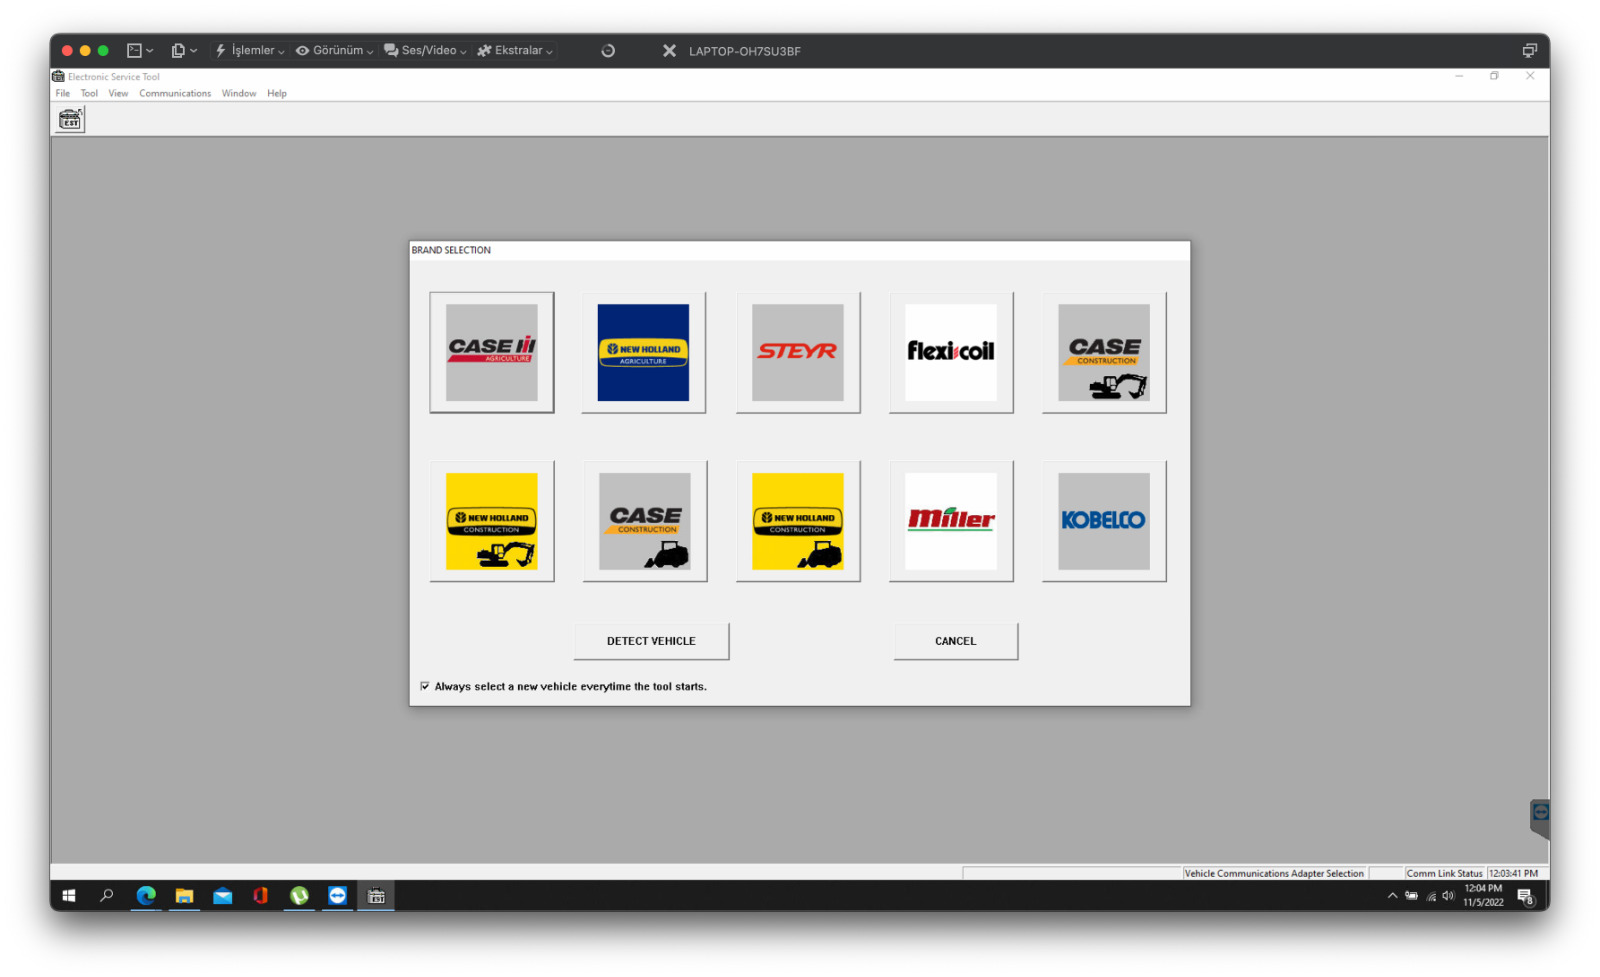Click the EST toolbar icon
Screen dimensions: 1600x977
70,120
